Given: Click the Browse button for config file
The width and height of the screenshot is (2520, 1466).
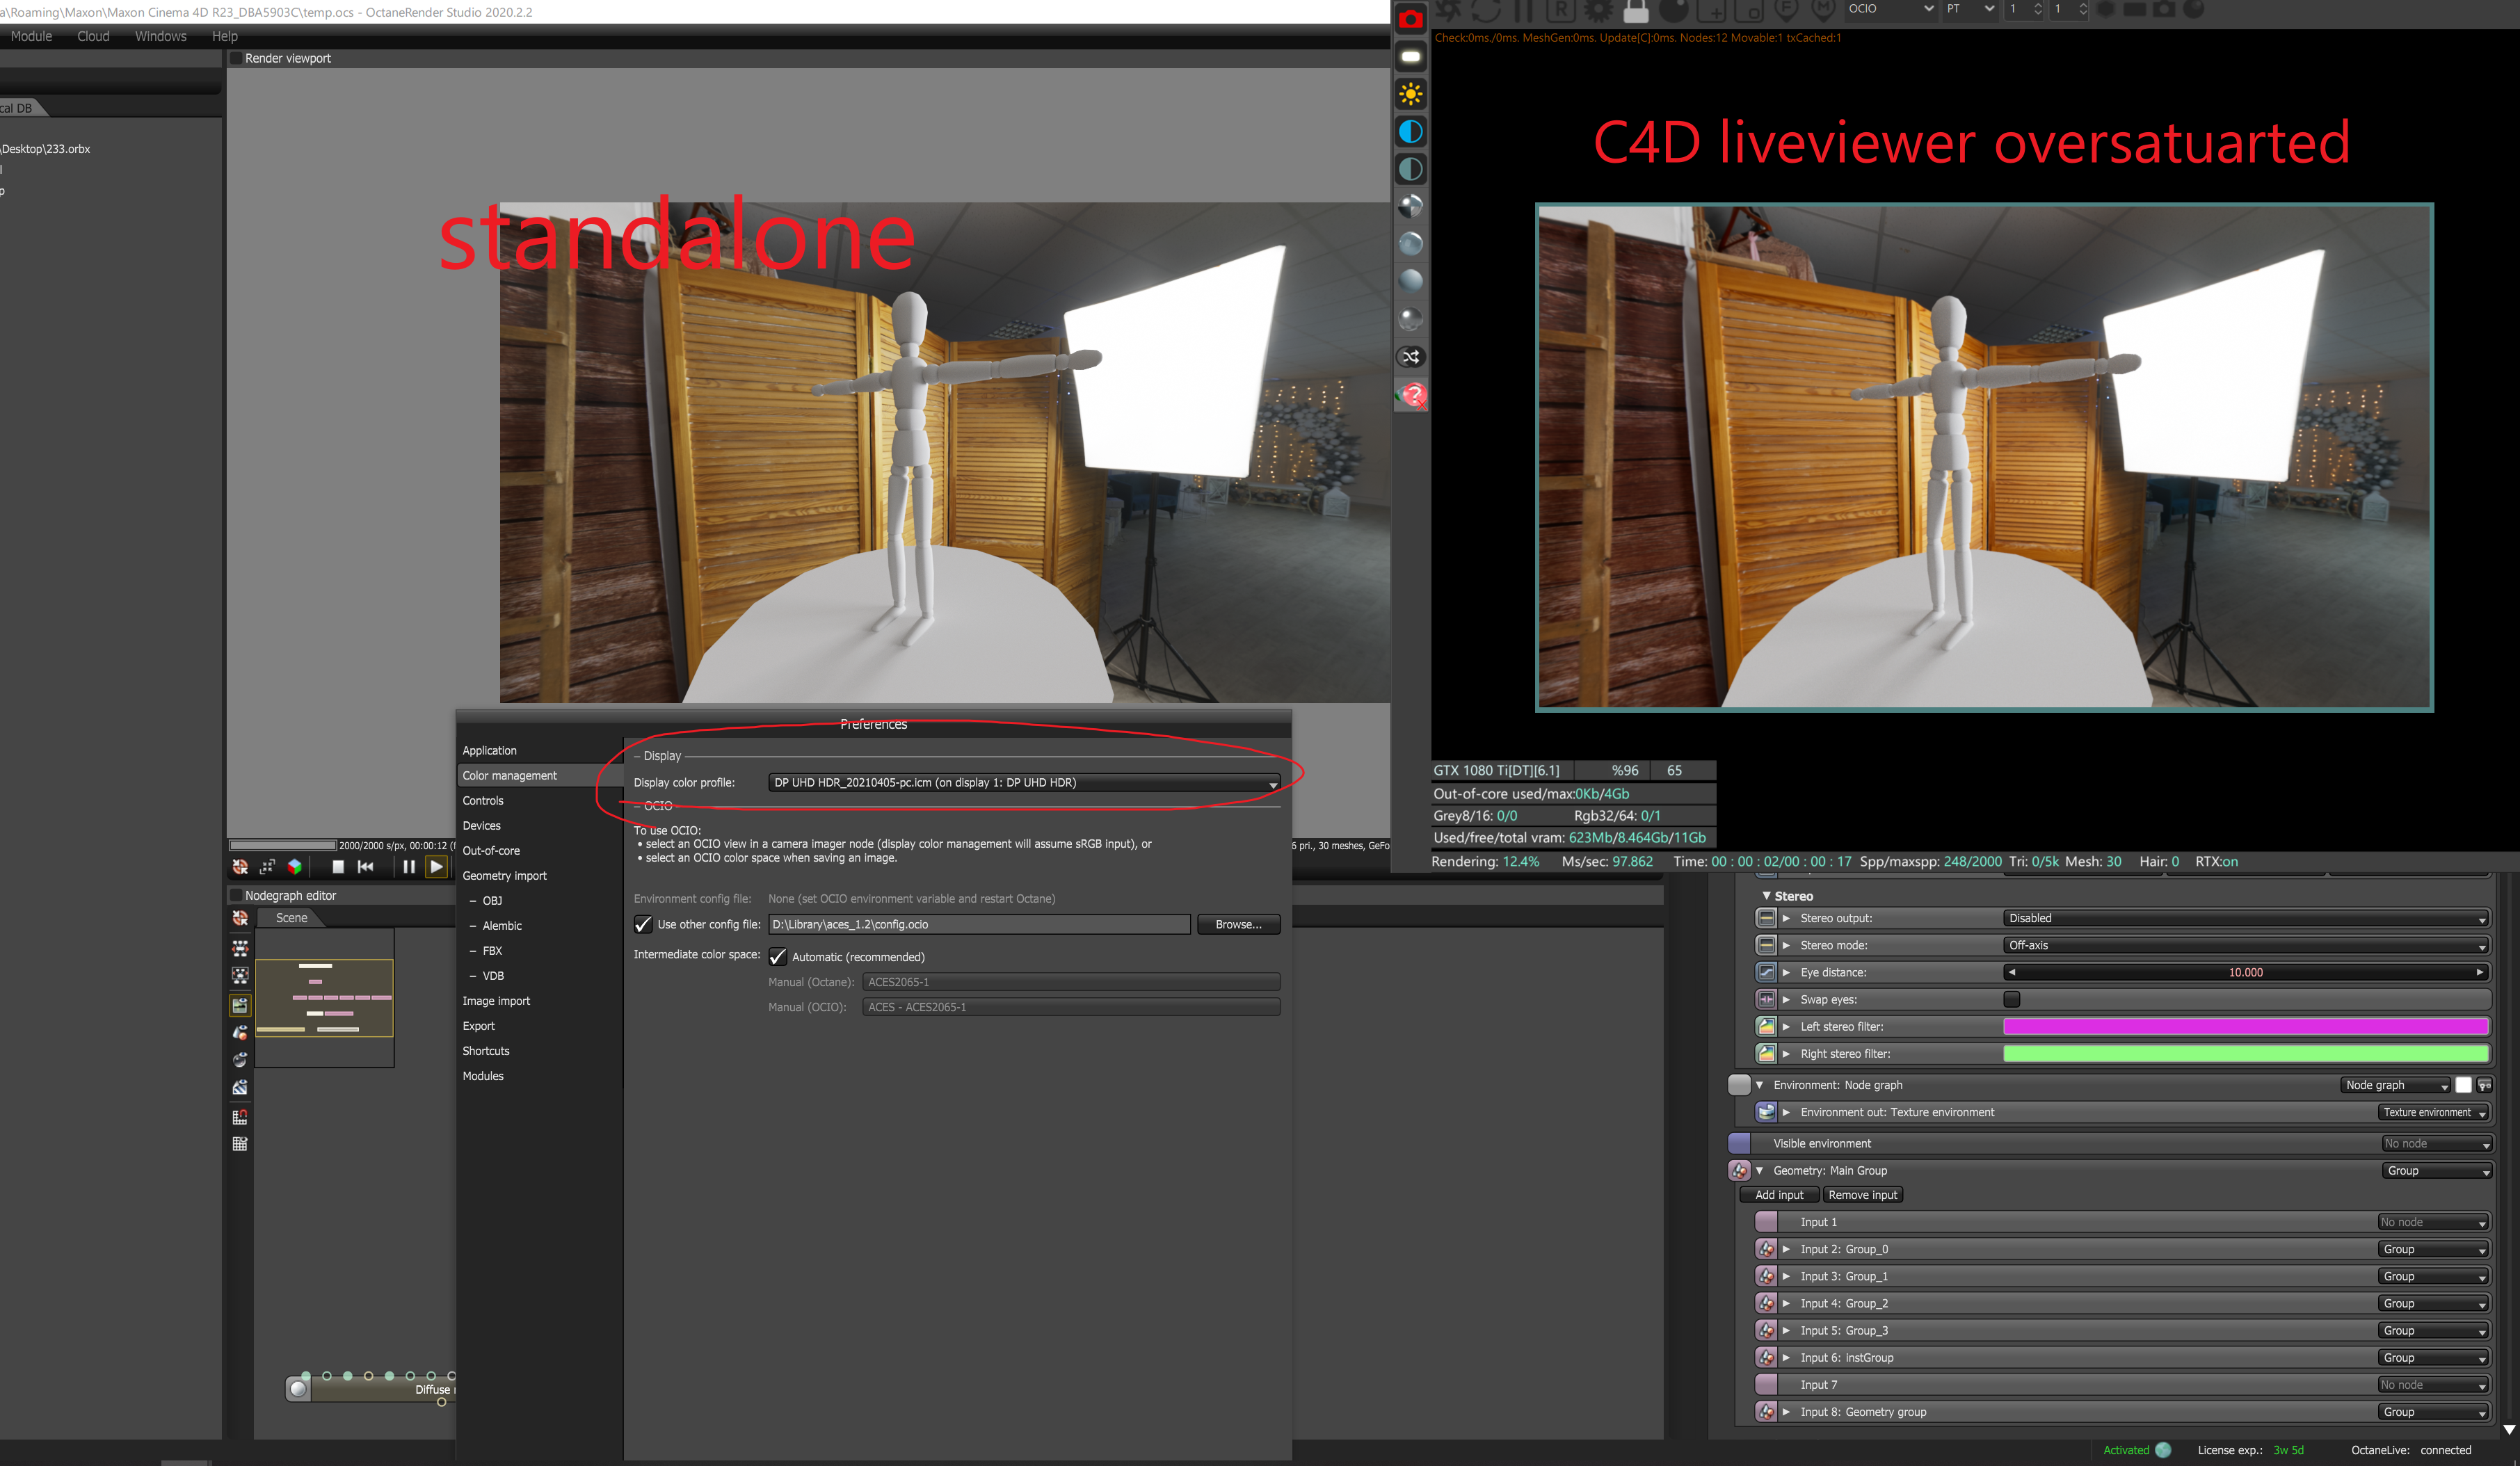Looking at the screenshot, I should click(1238, 924).
